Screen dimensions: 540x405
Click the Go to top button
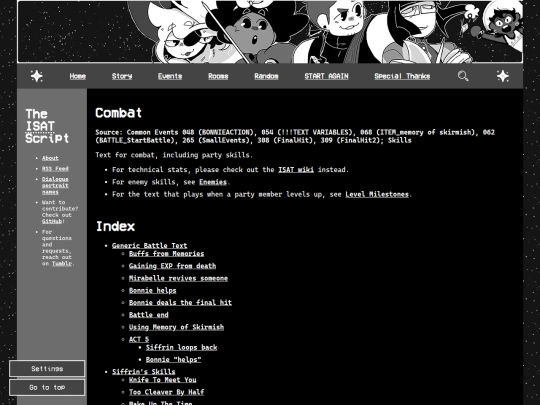point(47,387)
